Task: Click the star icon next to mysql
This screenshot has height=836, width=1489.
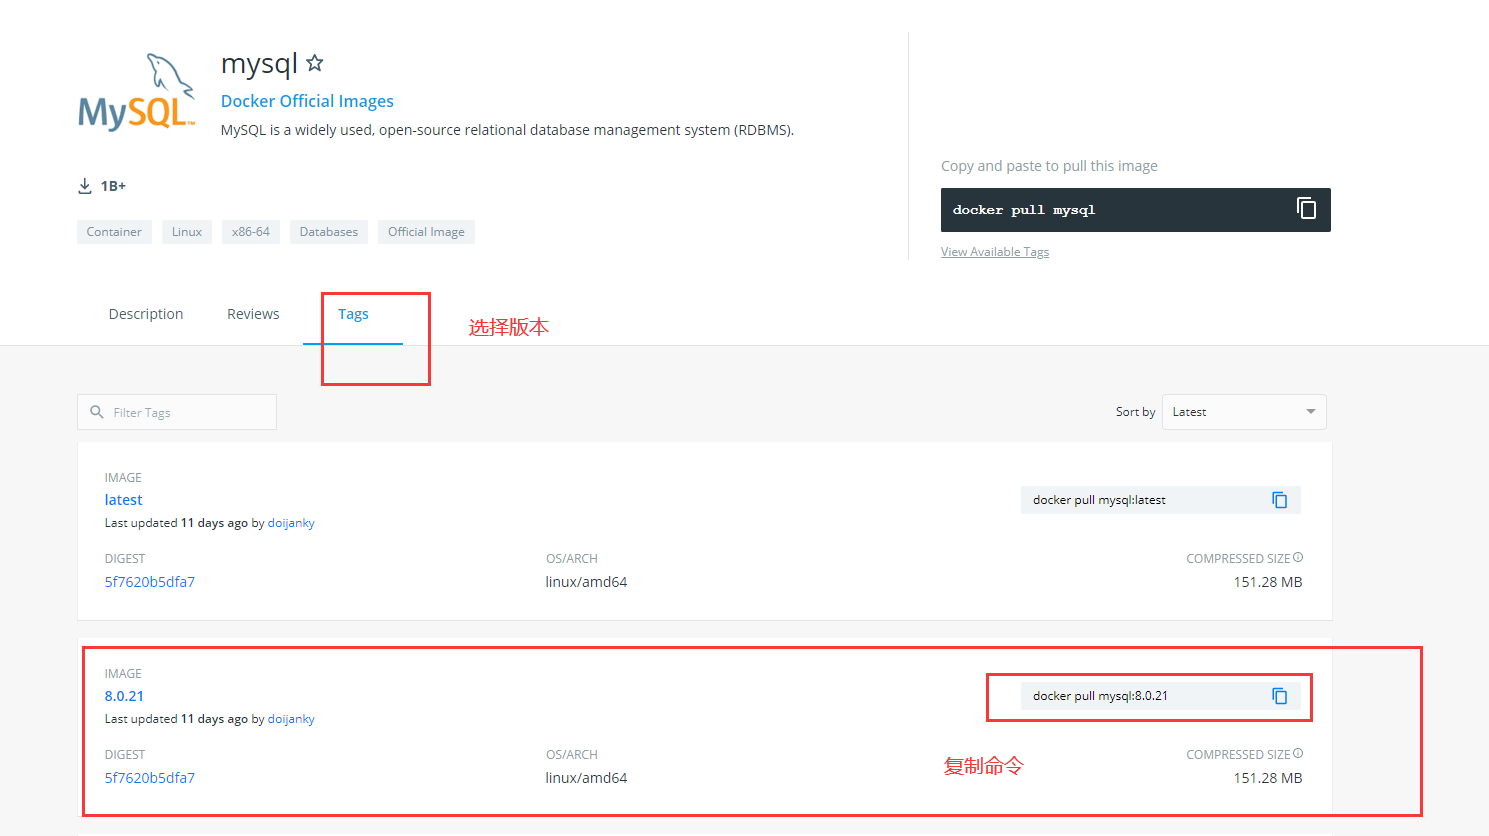Action: (314, 63)
